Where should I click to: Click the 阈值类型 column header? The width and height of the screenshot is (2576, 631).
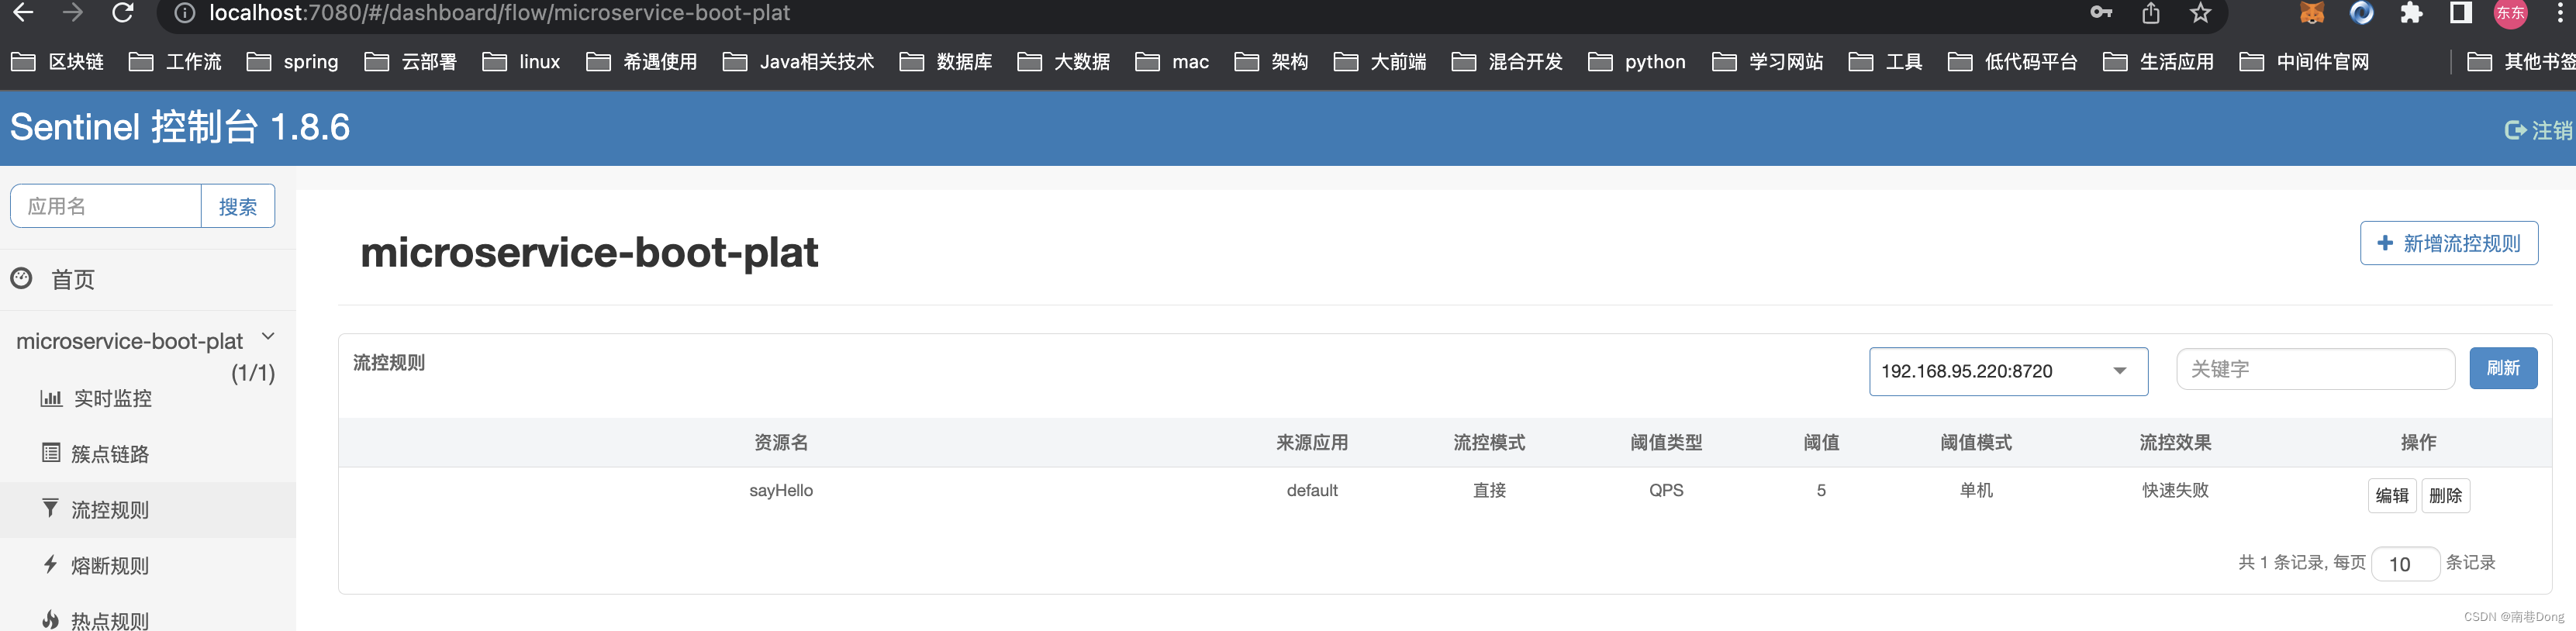coord(1666,442)
